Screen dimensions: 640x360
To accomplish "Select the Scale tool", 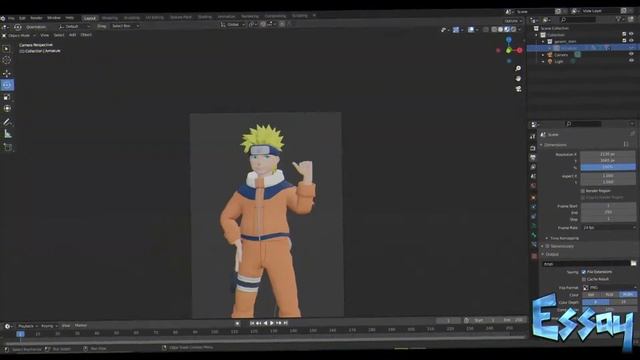I will point(7,97).
